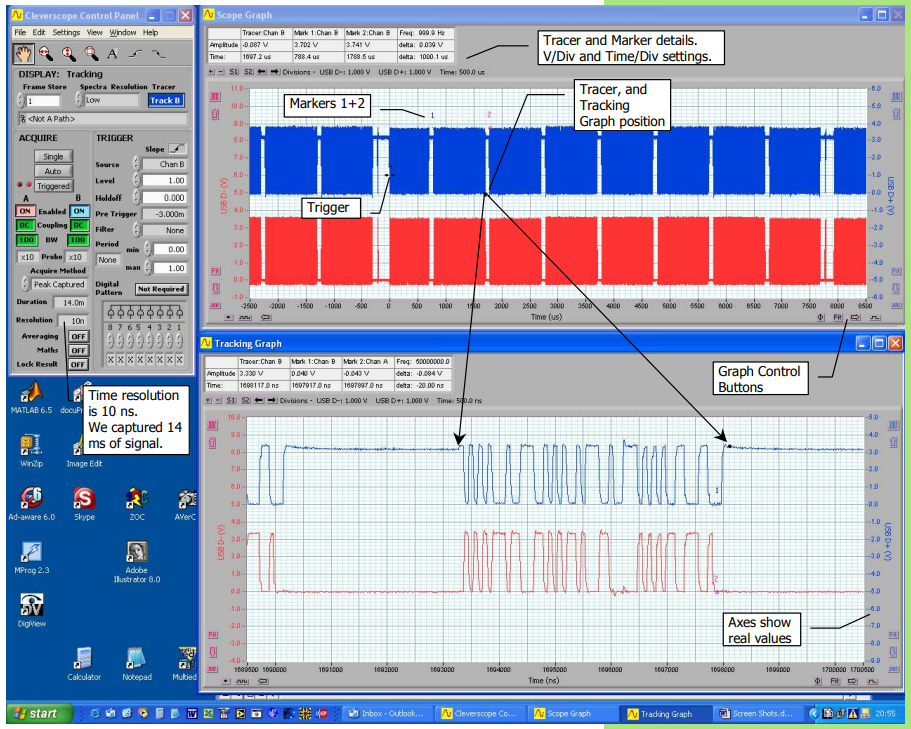Open the Window menu
The width and height of the screenshot is (911, 729).
[121, 32]
